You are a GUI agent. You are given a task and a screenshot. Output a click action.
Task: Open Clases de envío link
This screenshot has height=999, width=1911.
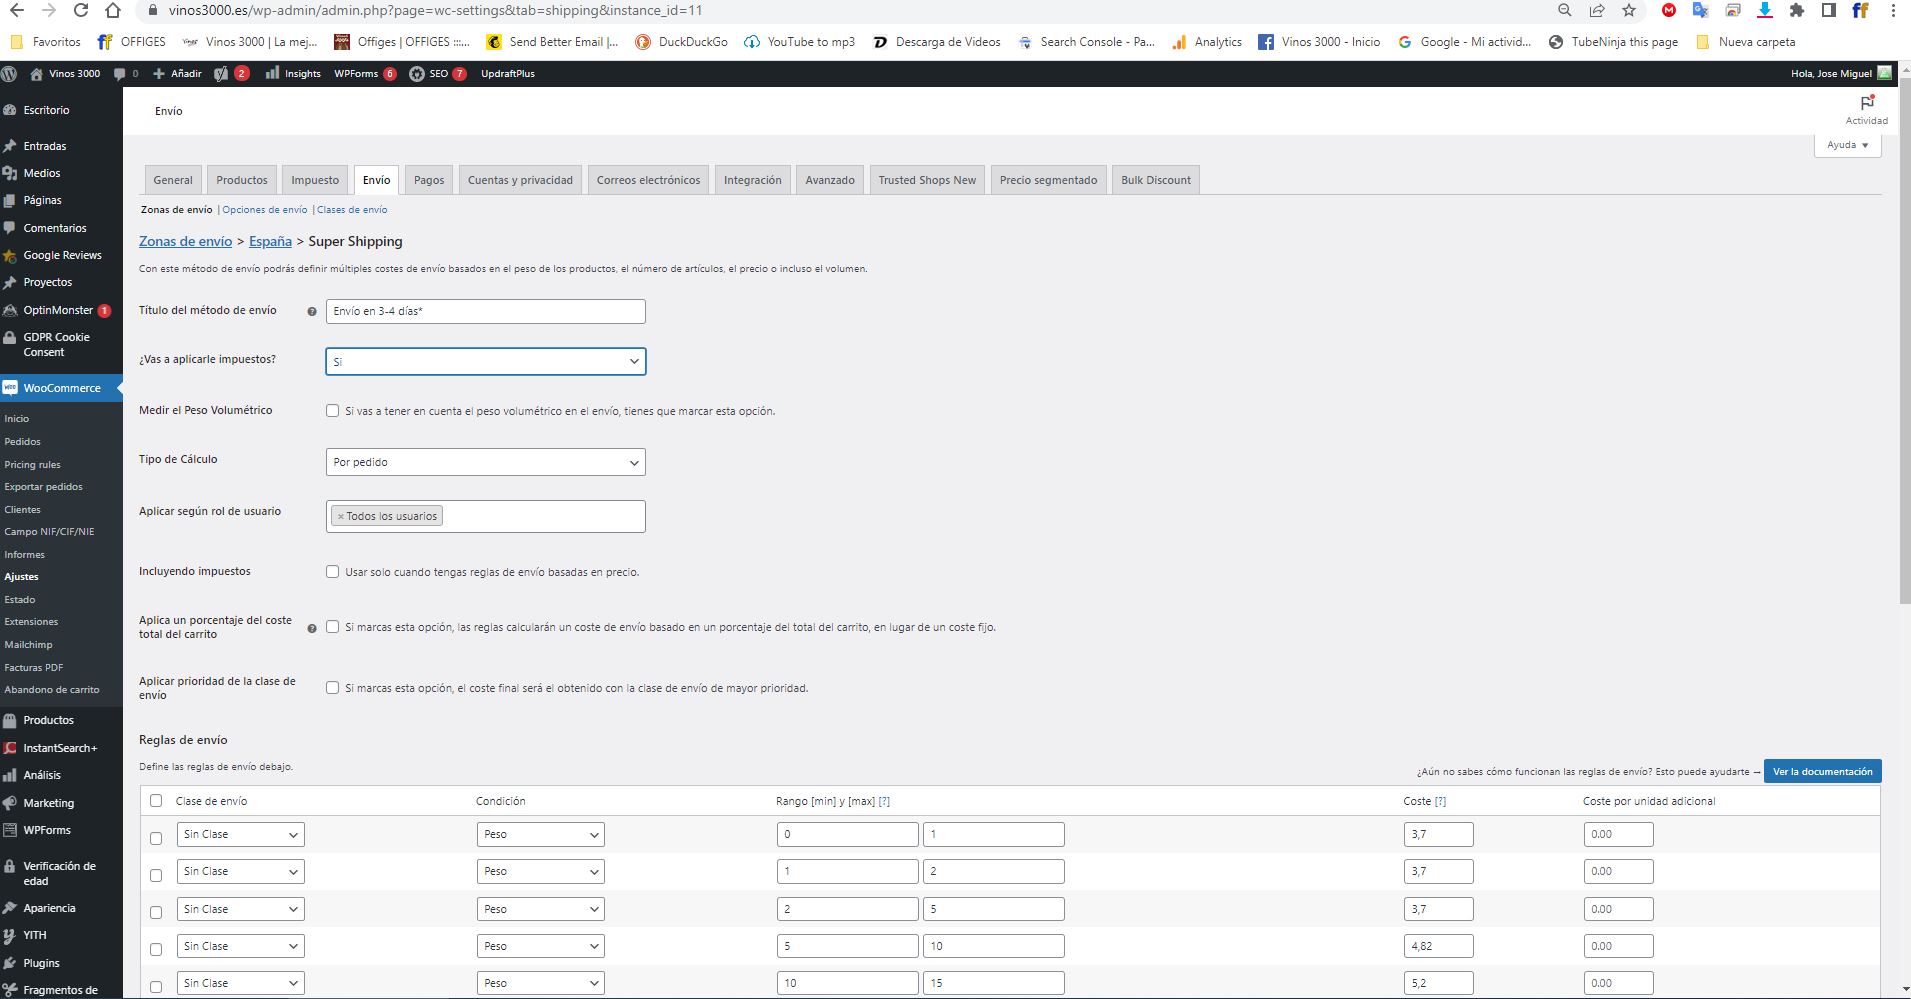point(352,210)
